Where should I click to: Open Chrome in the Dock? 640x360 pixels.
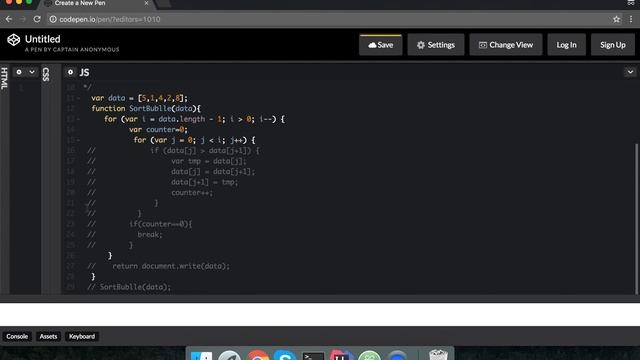point(258,355)
